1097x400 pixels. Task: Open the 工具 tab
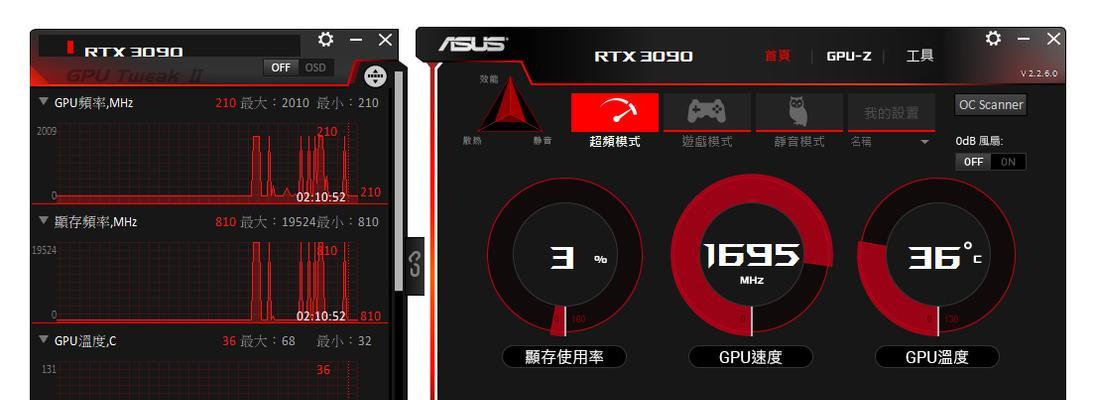point(919,56)
